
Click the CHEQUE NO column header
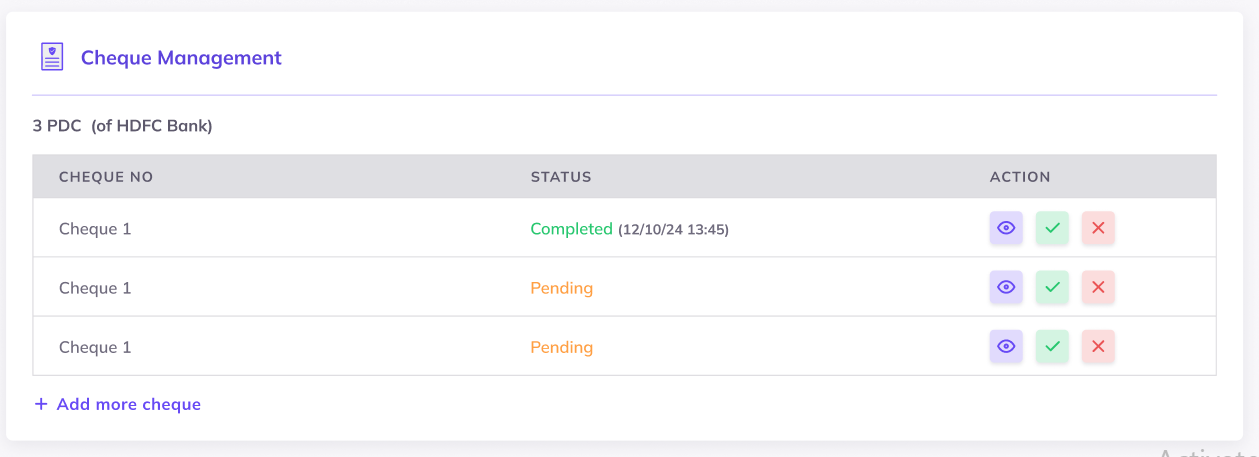pos(106,177)
